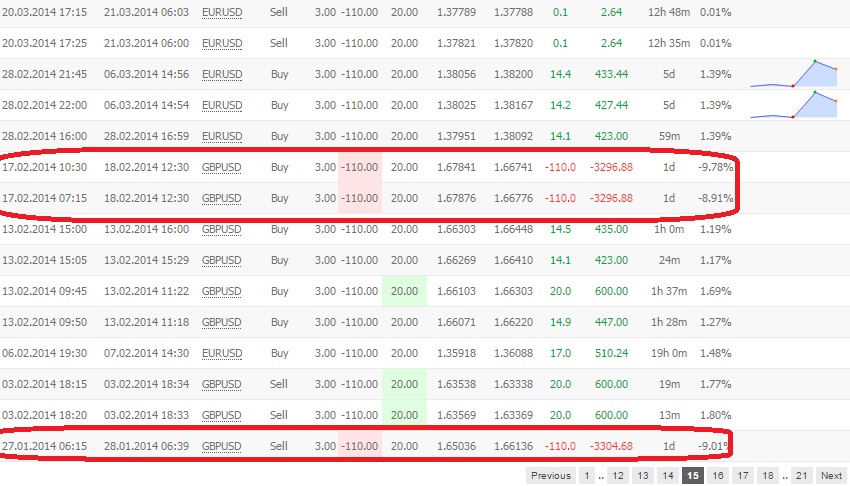This screenshot has width=850, height=486.
Task: Go to the Next page
Action: pyautogui.click(x=831, y=475)
